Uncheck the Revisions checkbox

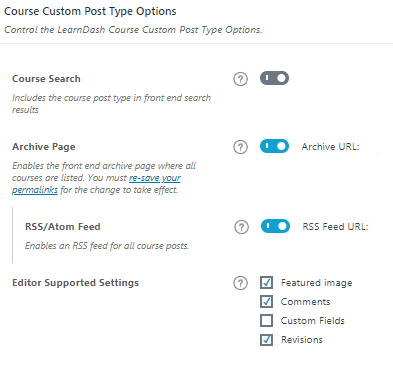266,339
